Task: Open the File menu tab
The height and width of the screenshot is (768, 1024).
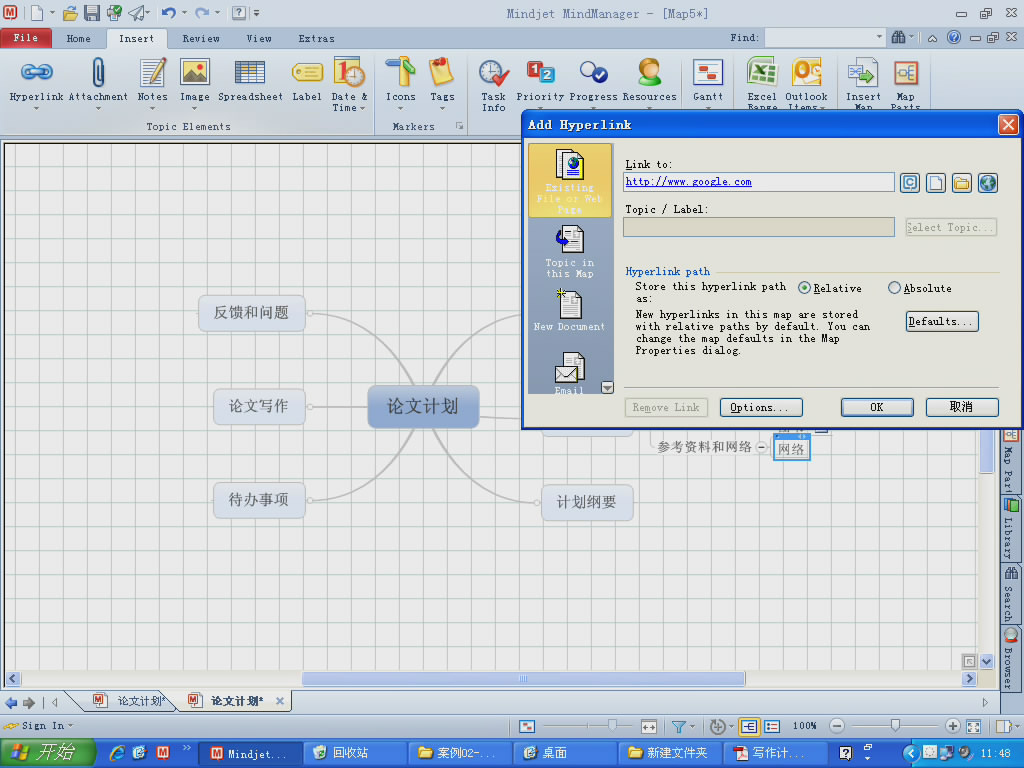Action: [26, 38]
